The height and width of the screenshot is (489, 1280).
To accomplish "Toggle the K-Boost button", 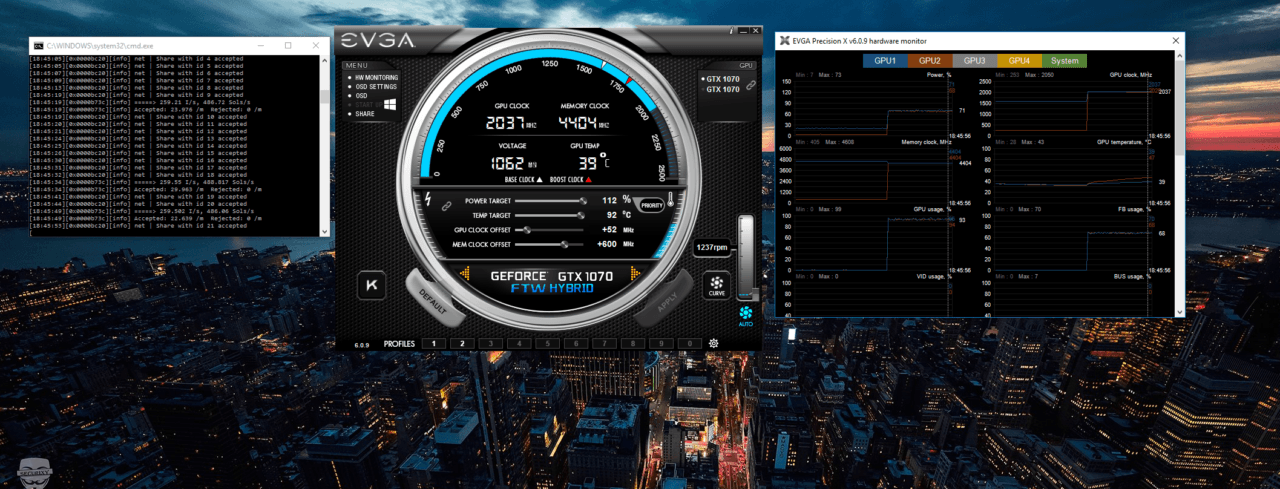I will coord(373,285).
